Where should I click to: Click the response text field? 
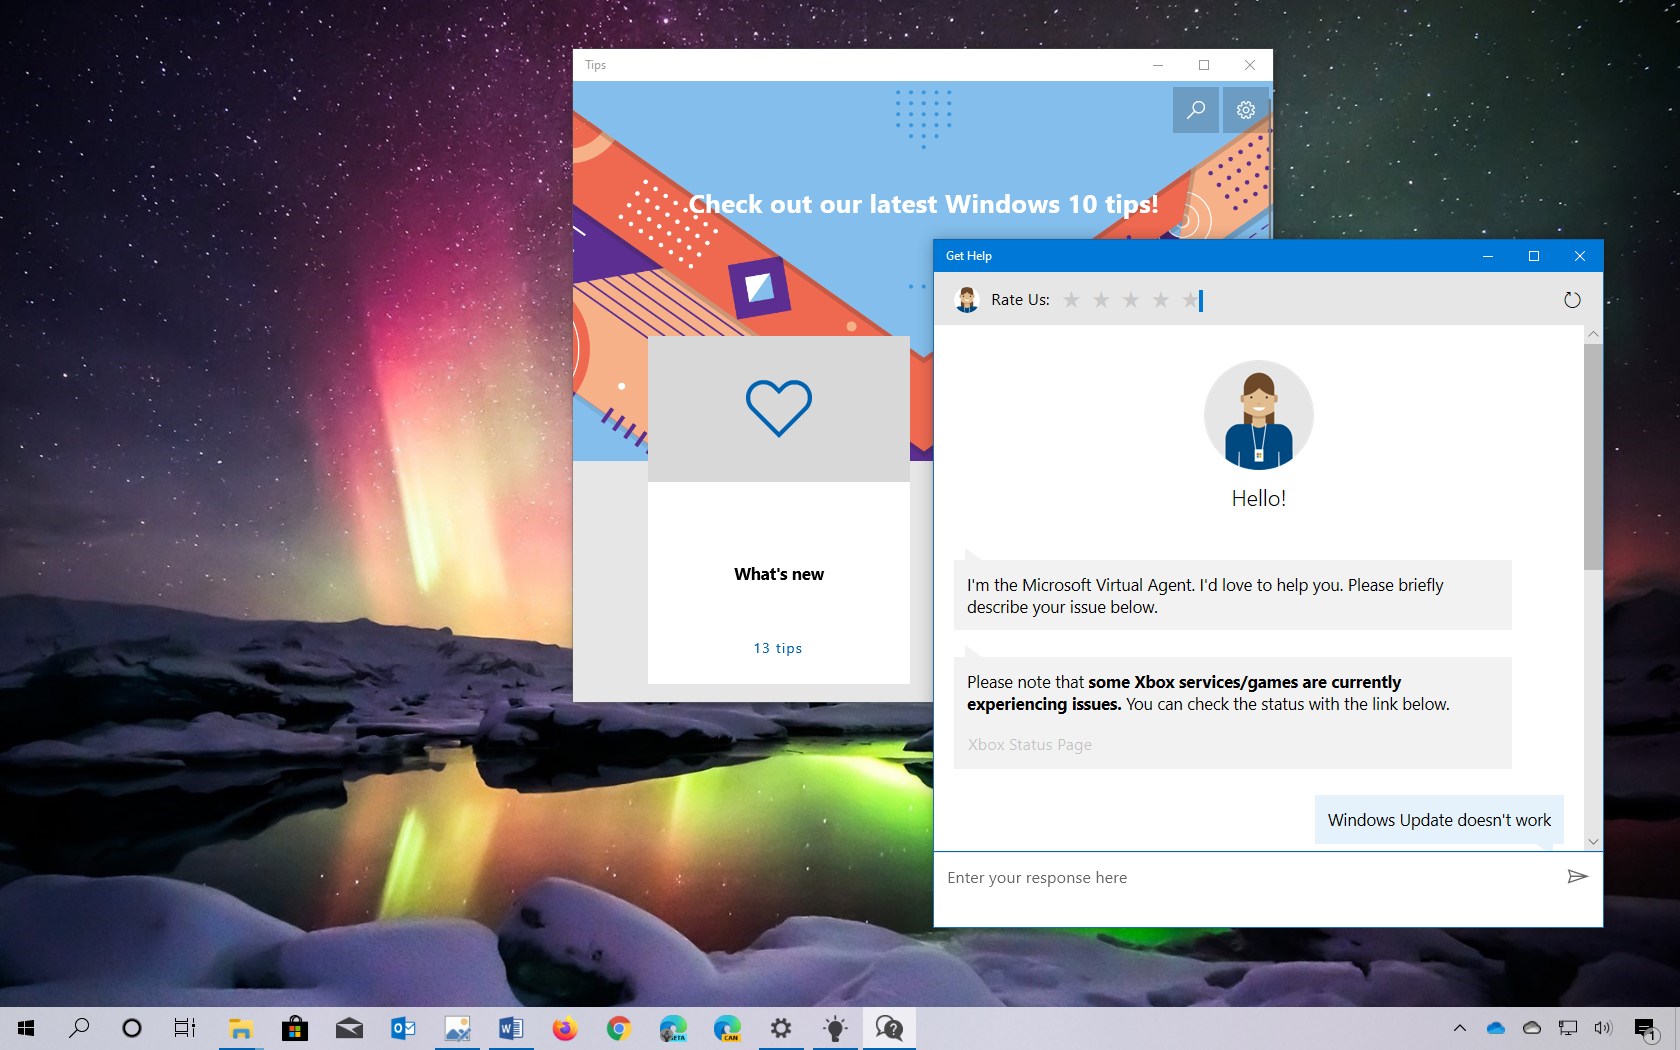coord(1245,878)
